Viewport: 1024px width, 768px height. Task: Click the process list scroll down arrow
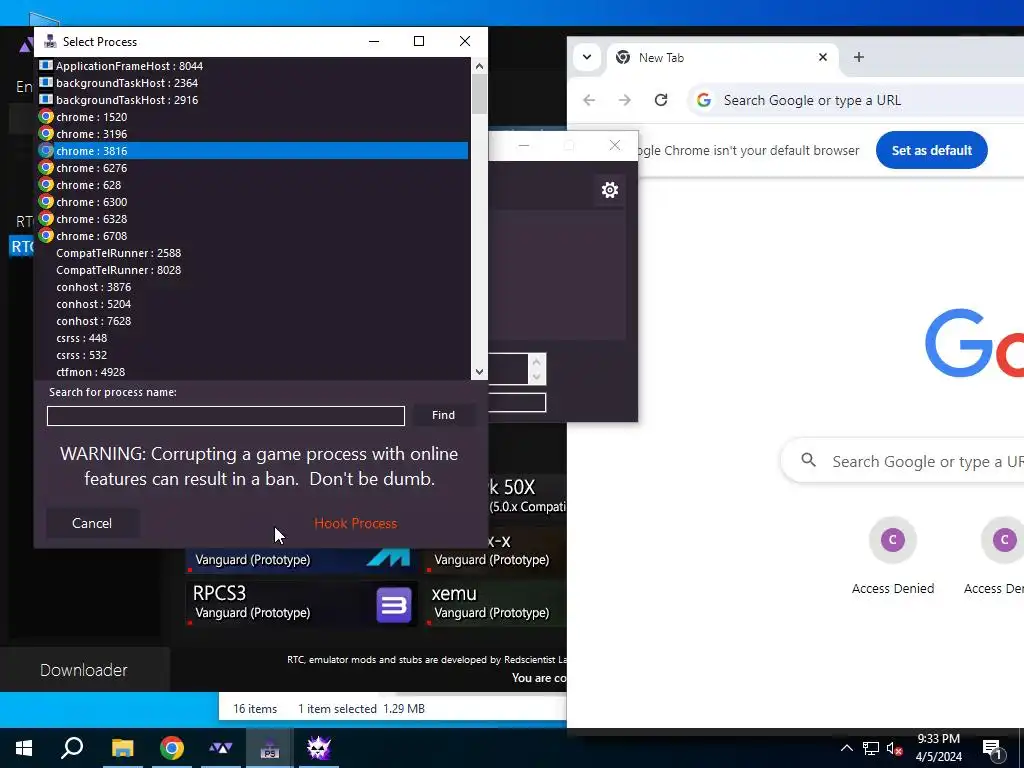tap(479, 372)
